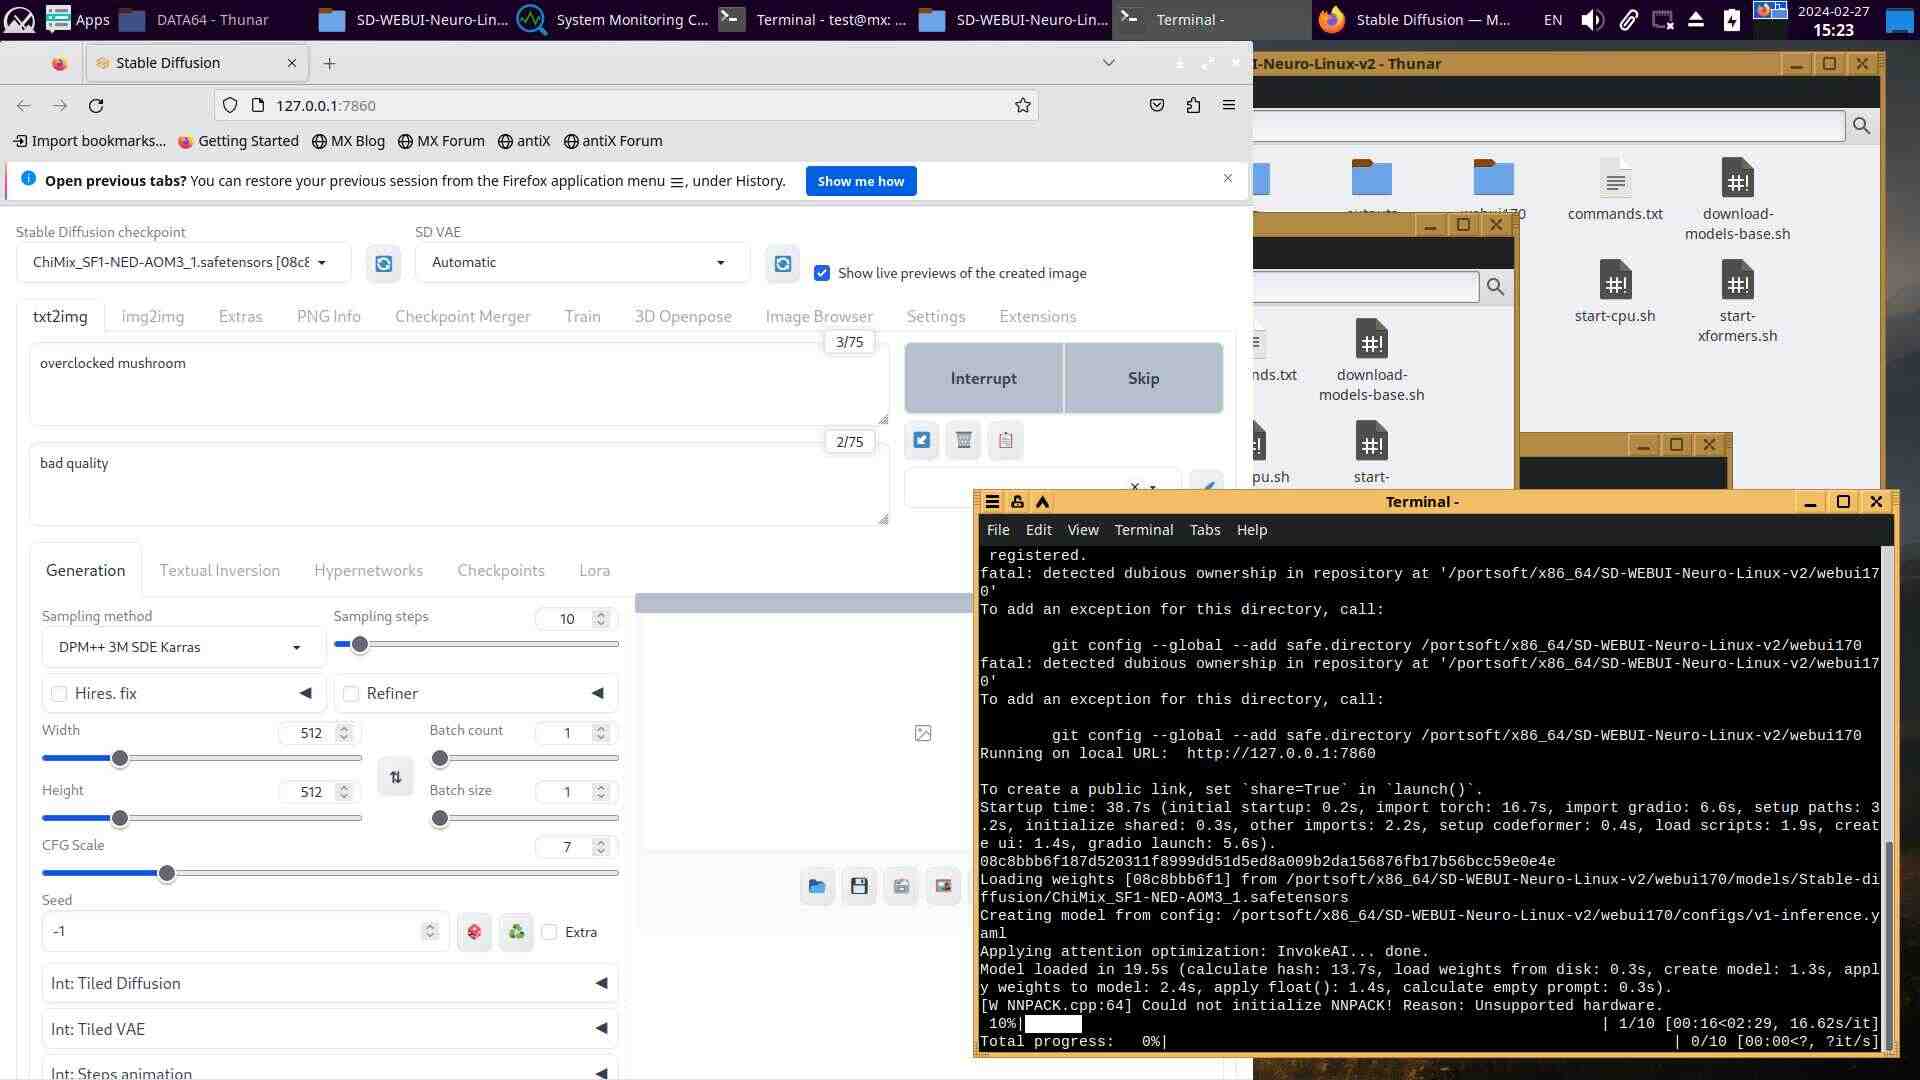Click the trash clear prompt icon

[963, 440]
